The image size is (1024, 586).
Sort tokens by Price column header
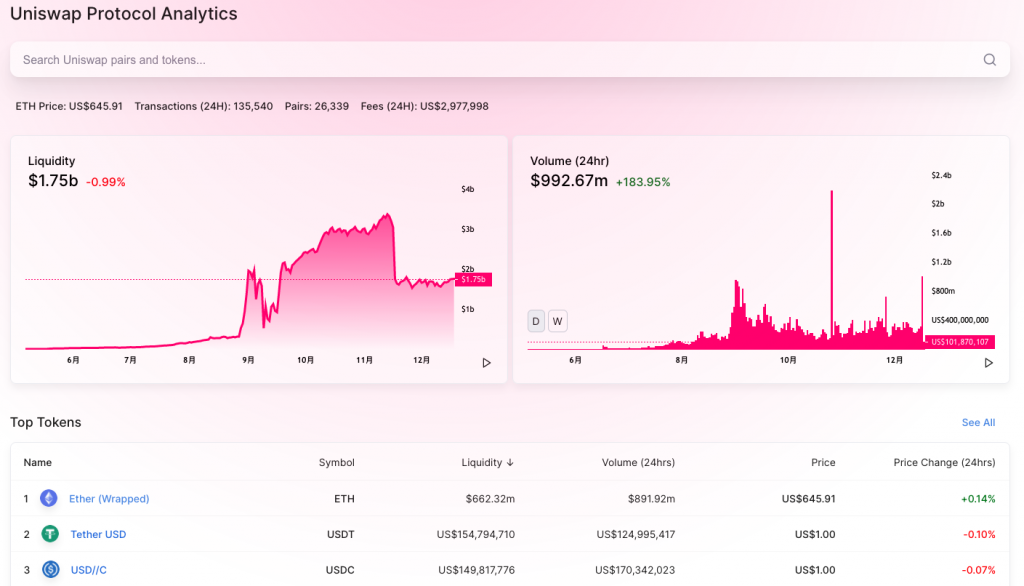click(x=823, y=463)
